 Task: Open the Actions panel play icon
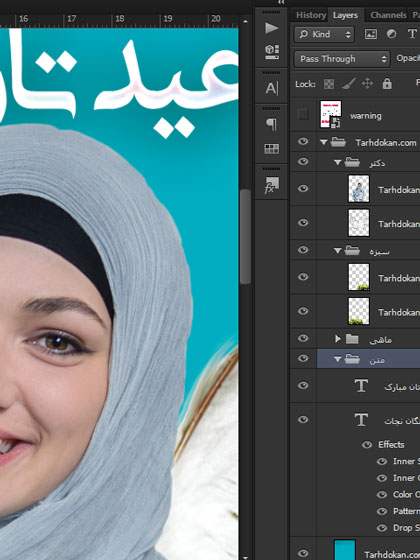click(x=271, y=28)
